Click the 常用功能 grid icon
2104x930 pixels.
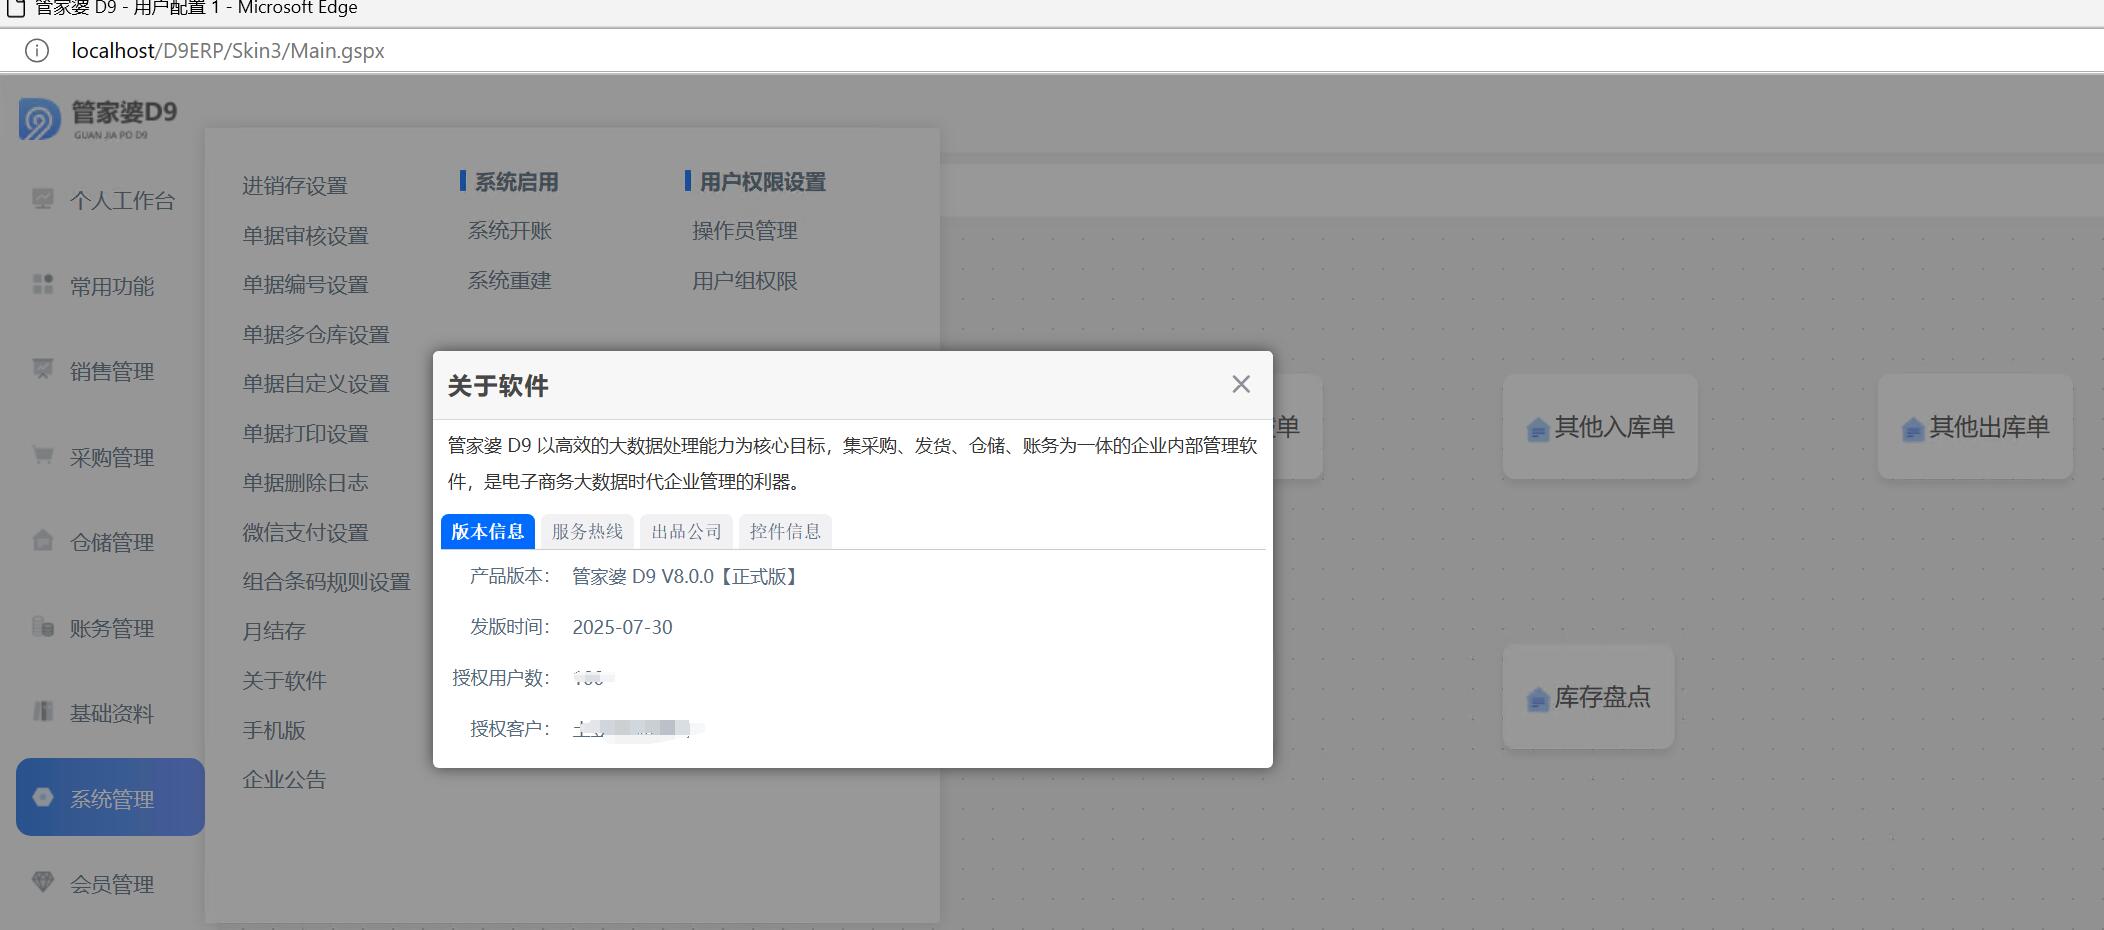[x=43, y=285]
